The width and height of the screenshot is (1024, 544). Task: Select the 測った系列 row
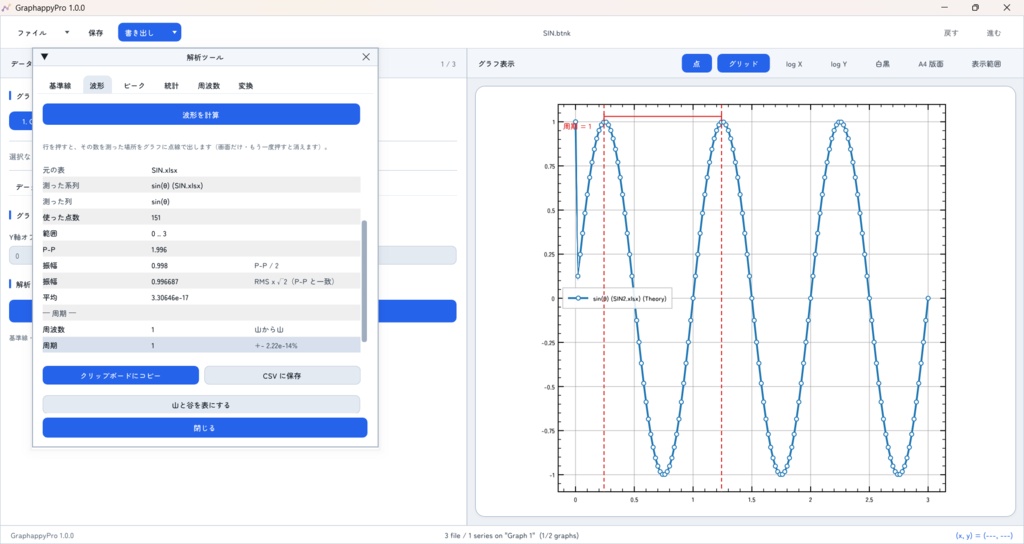click(x=201, y=185)
